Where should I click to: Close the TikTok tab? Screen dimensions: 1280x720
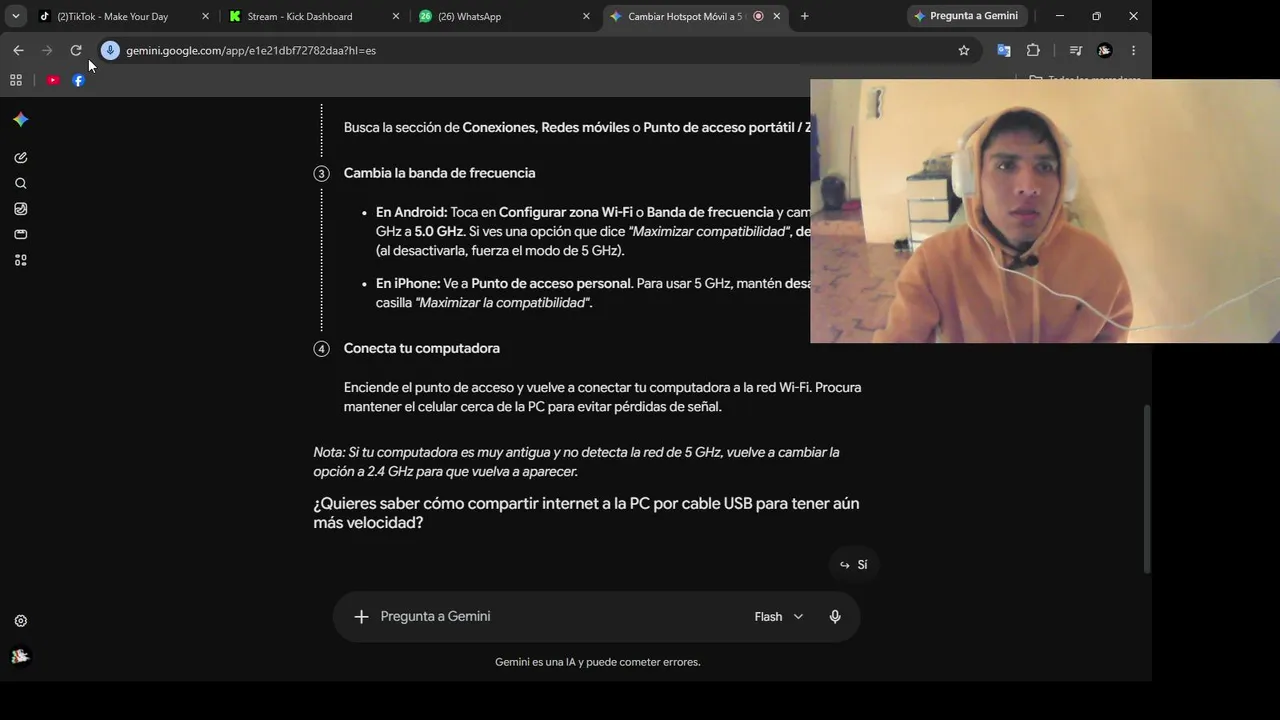pos(205,16)
